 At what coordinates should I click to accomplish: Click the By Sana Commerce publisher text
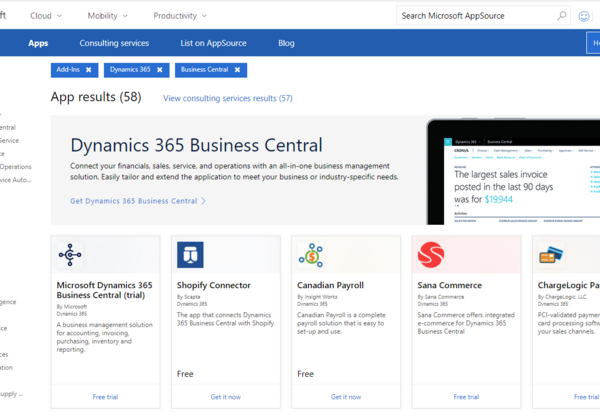[441, 297]
